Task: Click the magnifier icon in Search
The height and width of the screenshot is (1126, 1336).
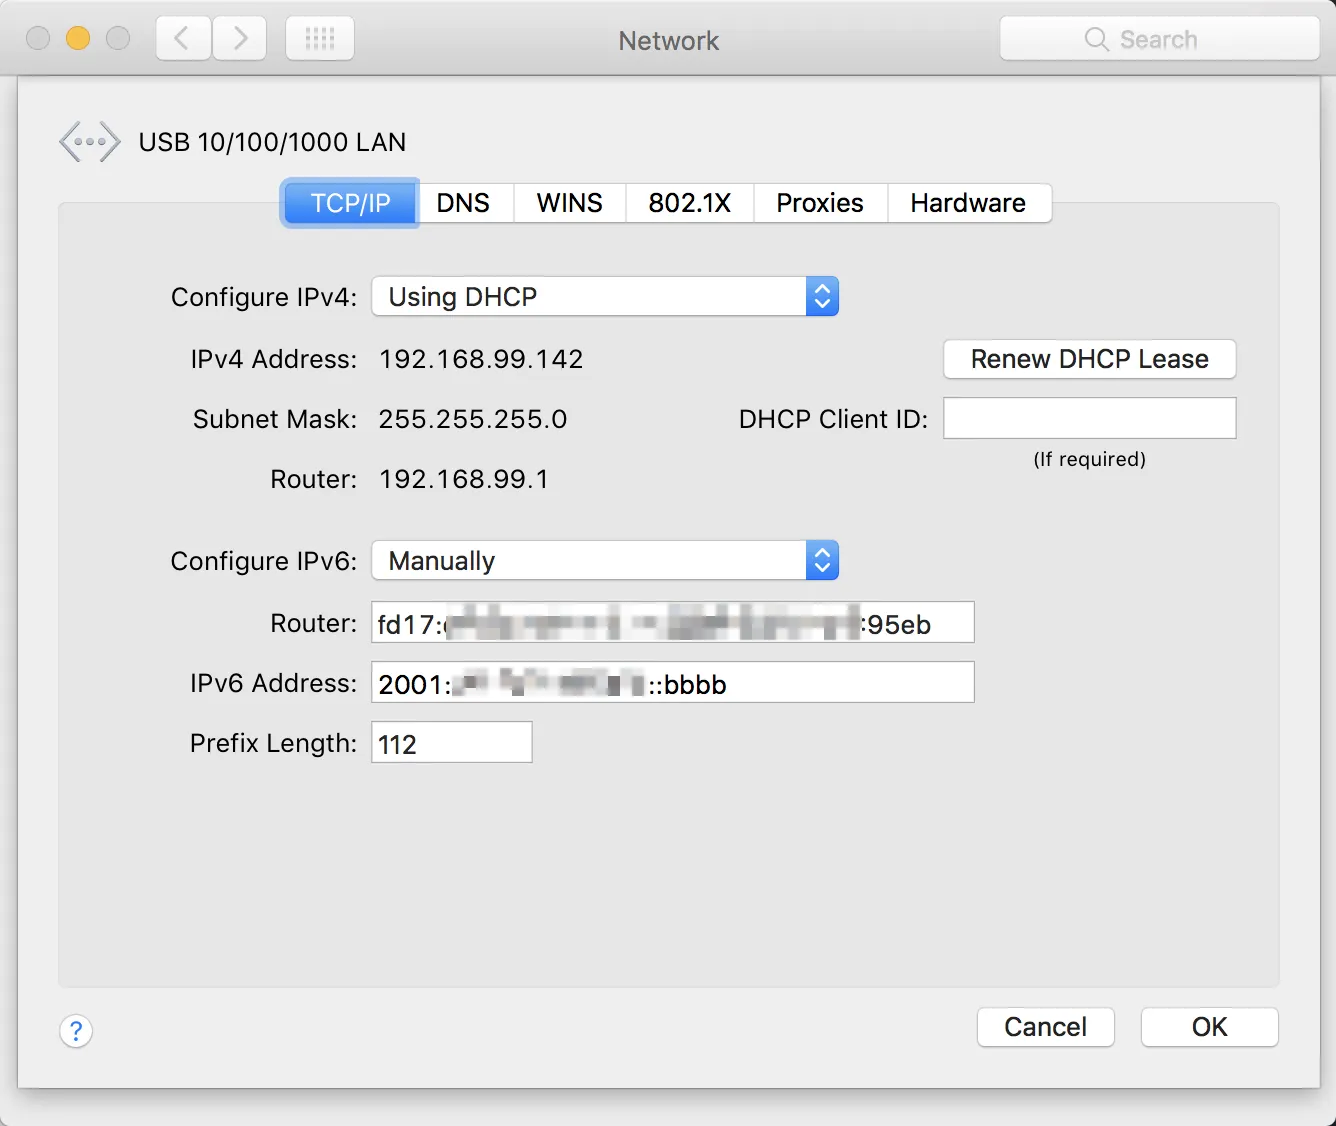Action: [1096, 39]
